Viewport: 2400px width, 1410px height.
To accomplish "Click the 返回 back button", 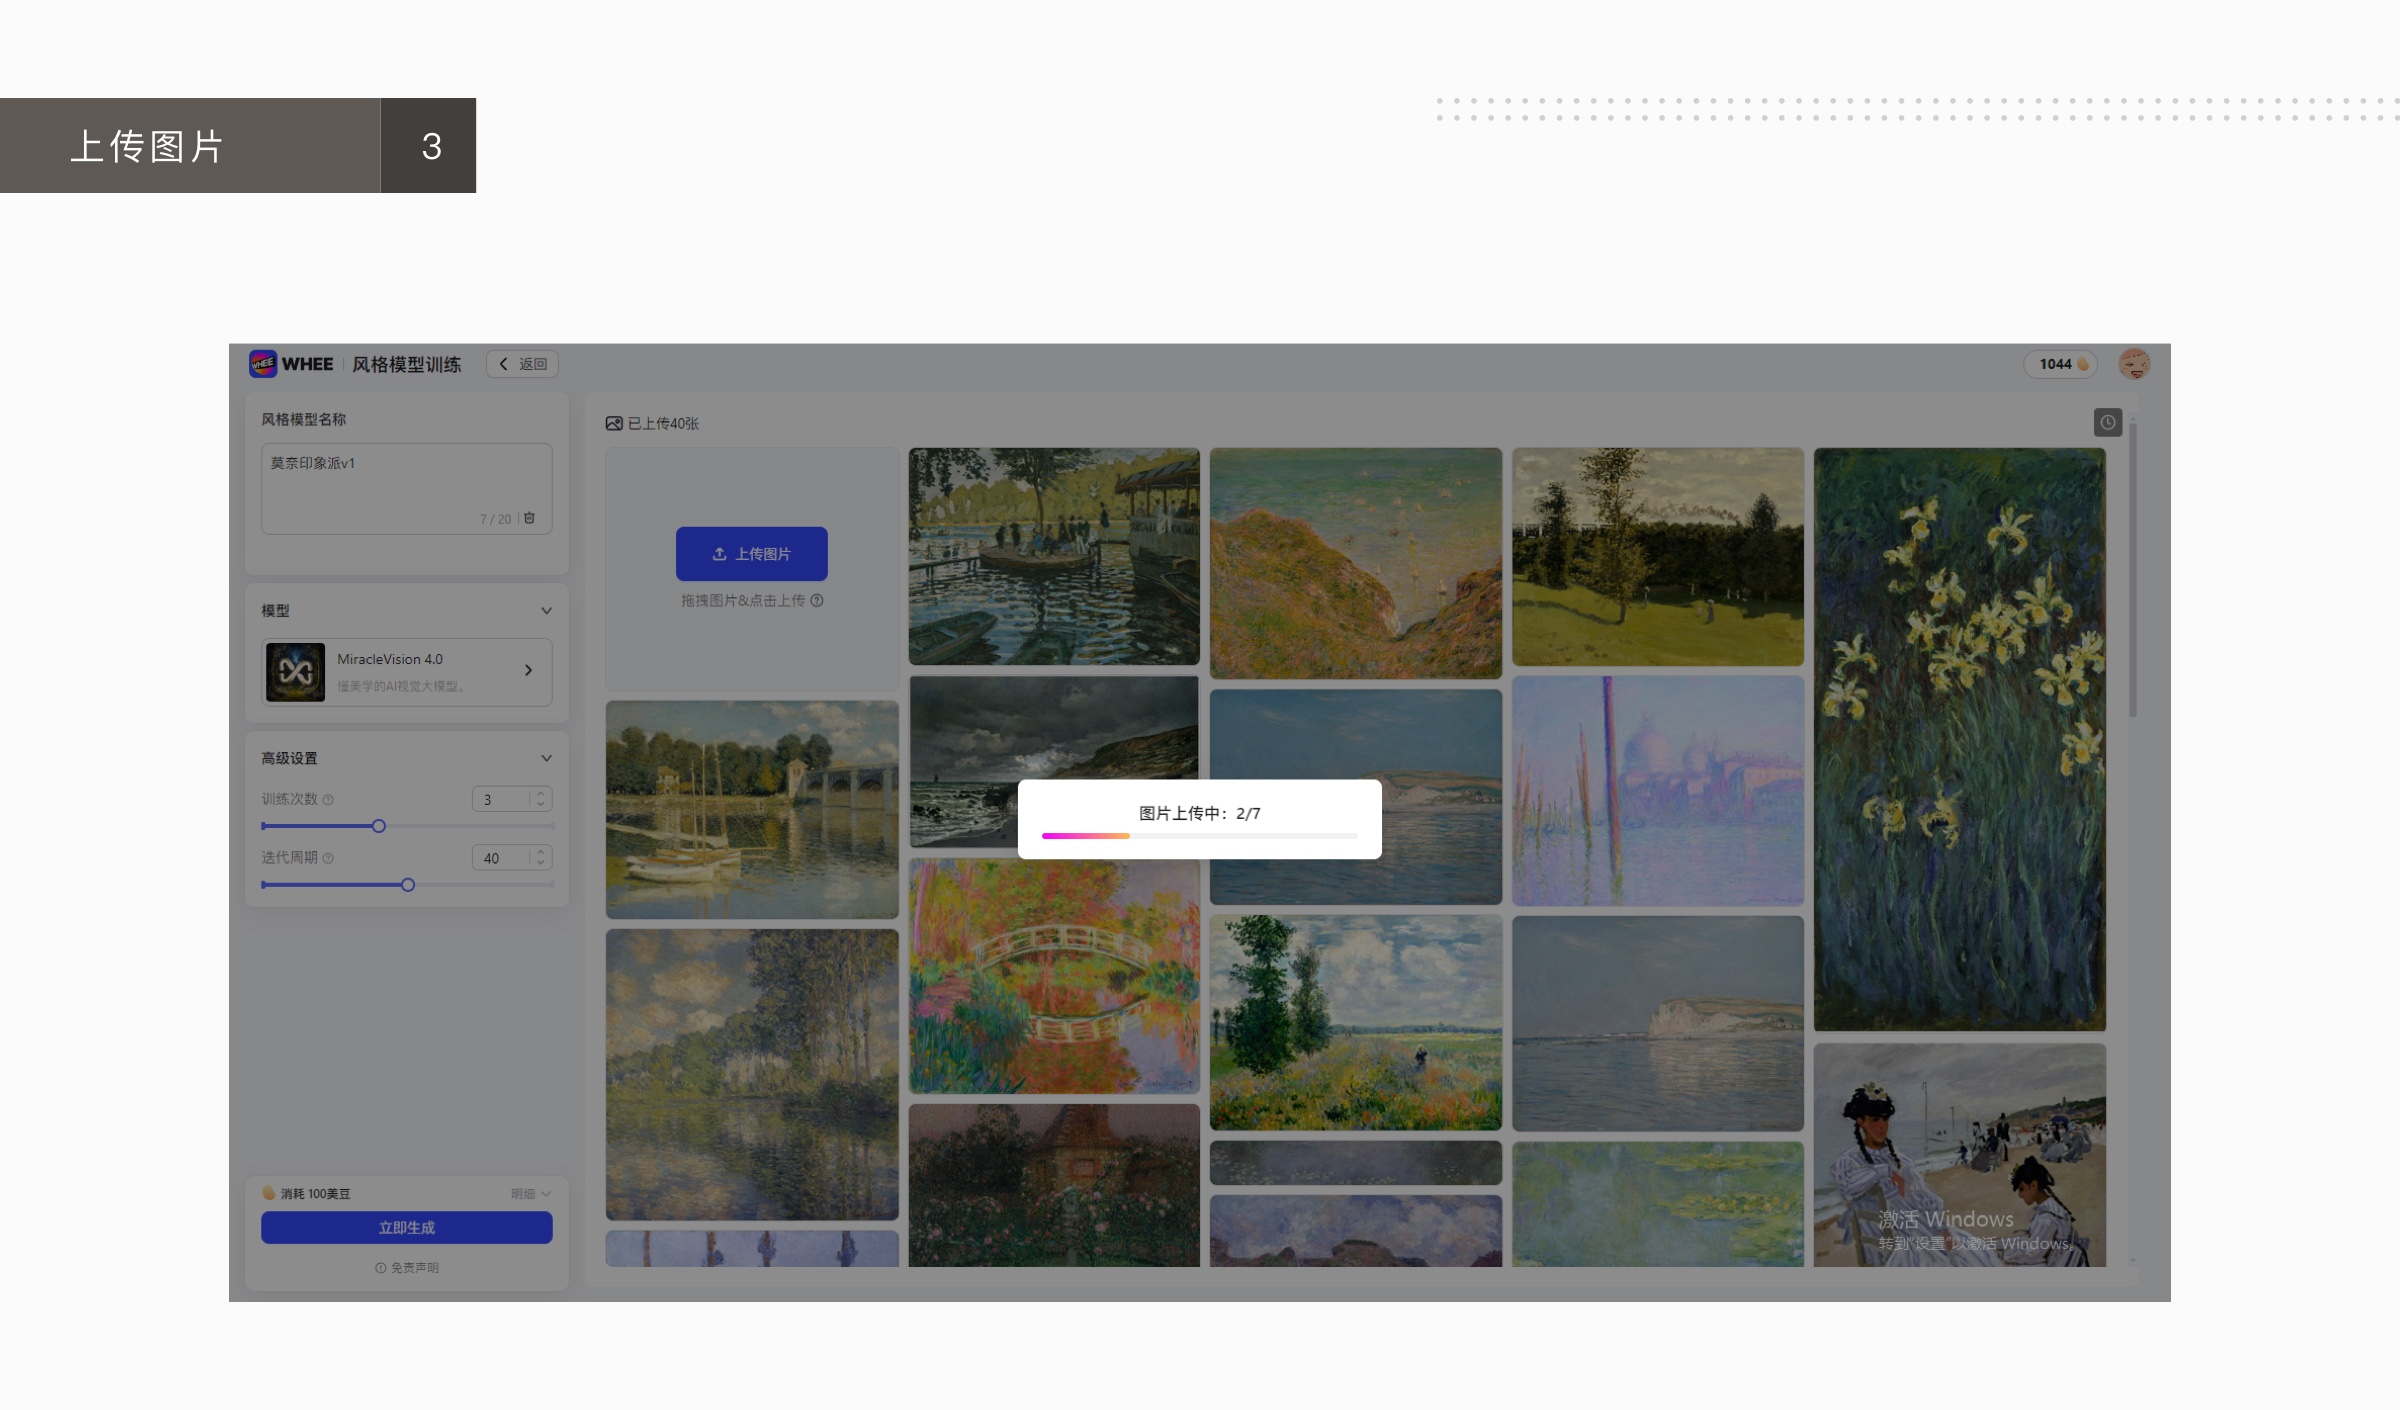I will 522,364.
